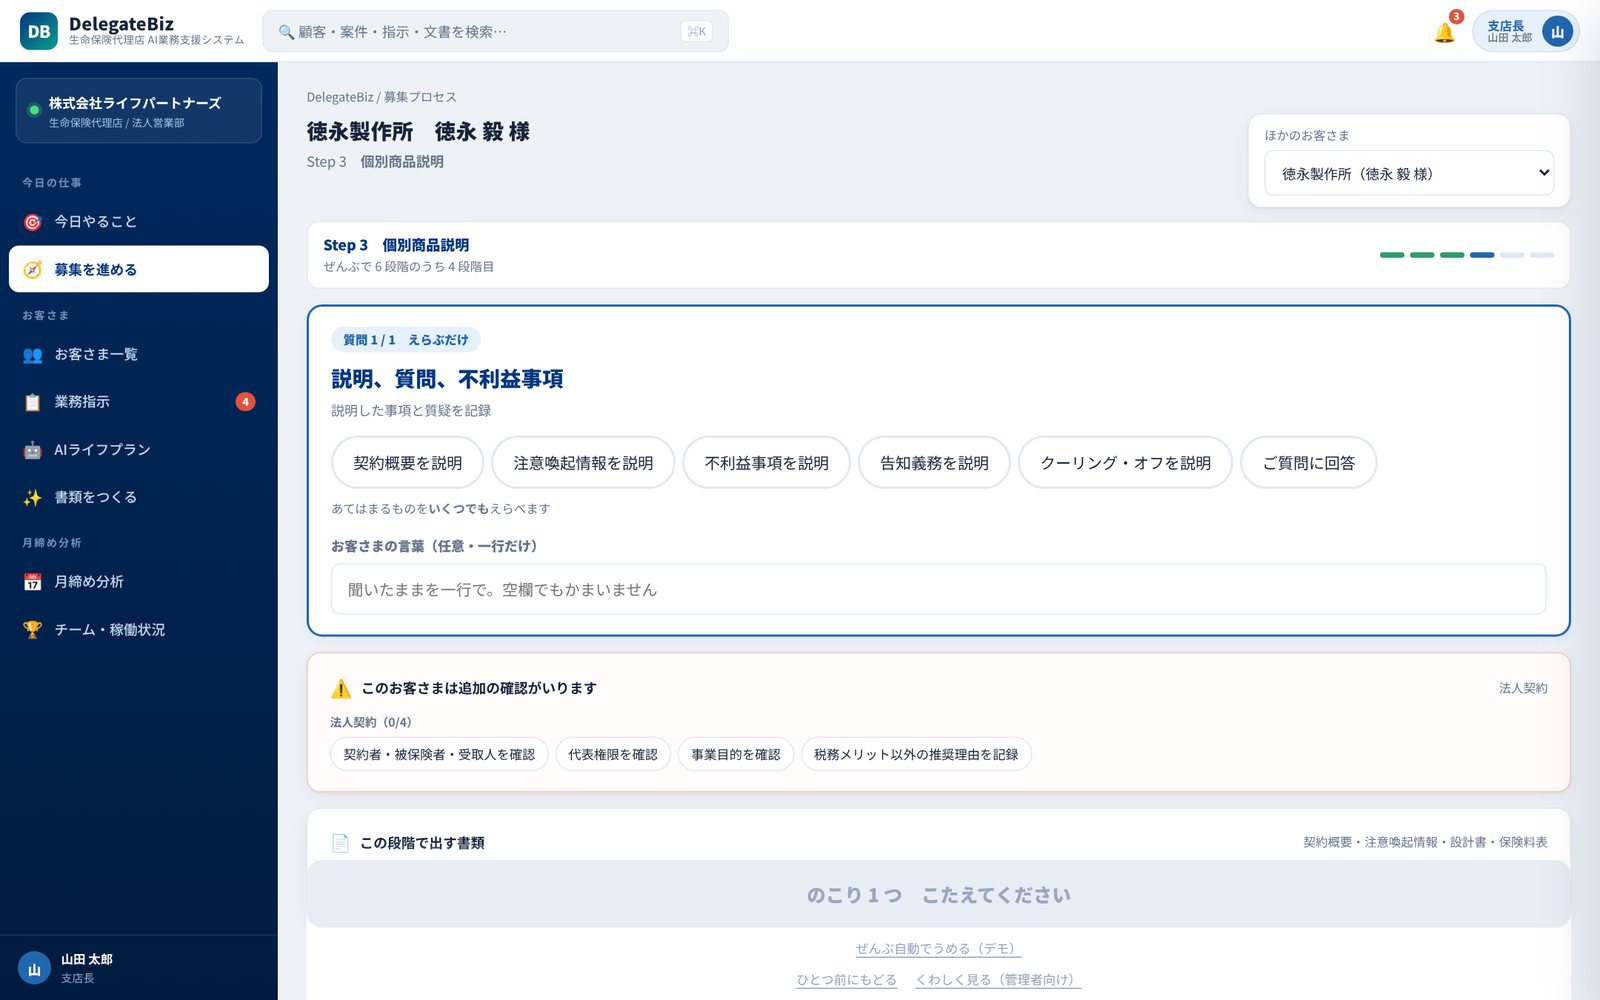Click the red 4 badge on 業務指示
Screen dimensions: 1600x1000
pyautogui.click(x=245, y=402)
